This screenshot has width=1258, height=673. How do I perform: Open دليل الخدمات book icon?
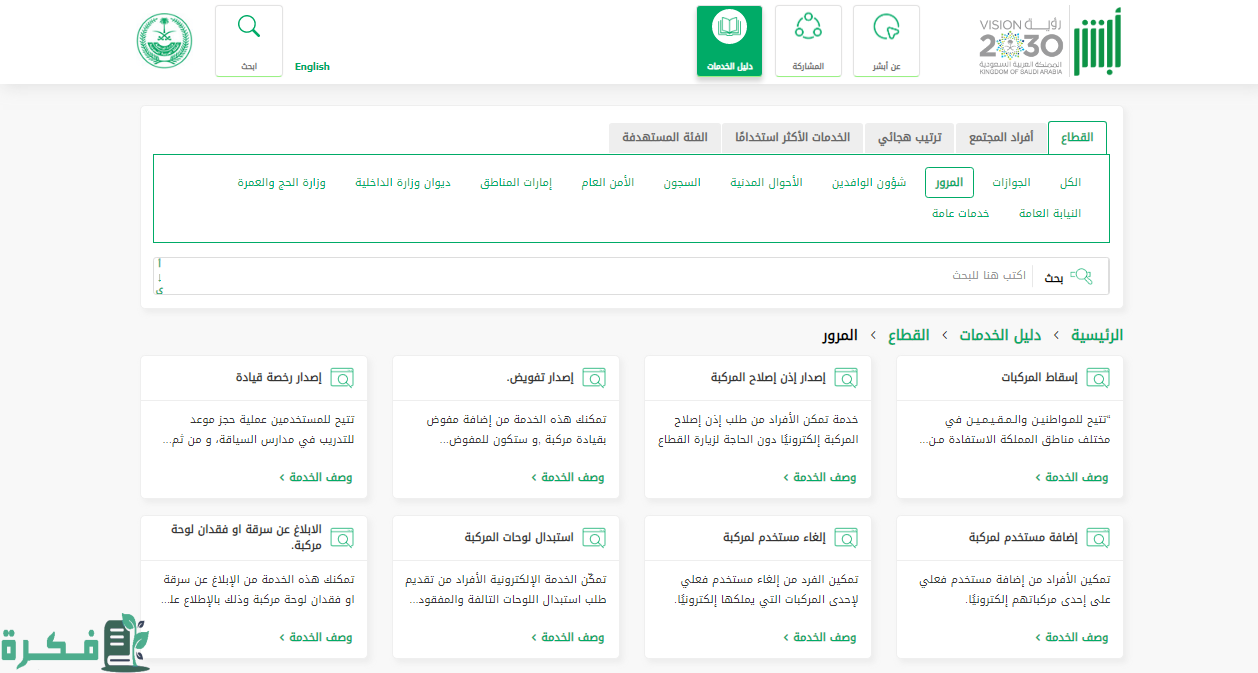(x=729, y=28)
